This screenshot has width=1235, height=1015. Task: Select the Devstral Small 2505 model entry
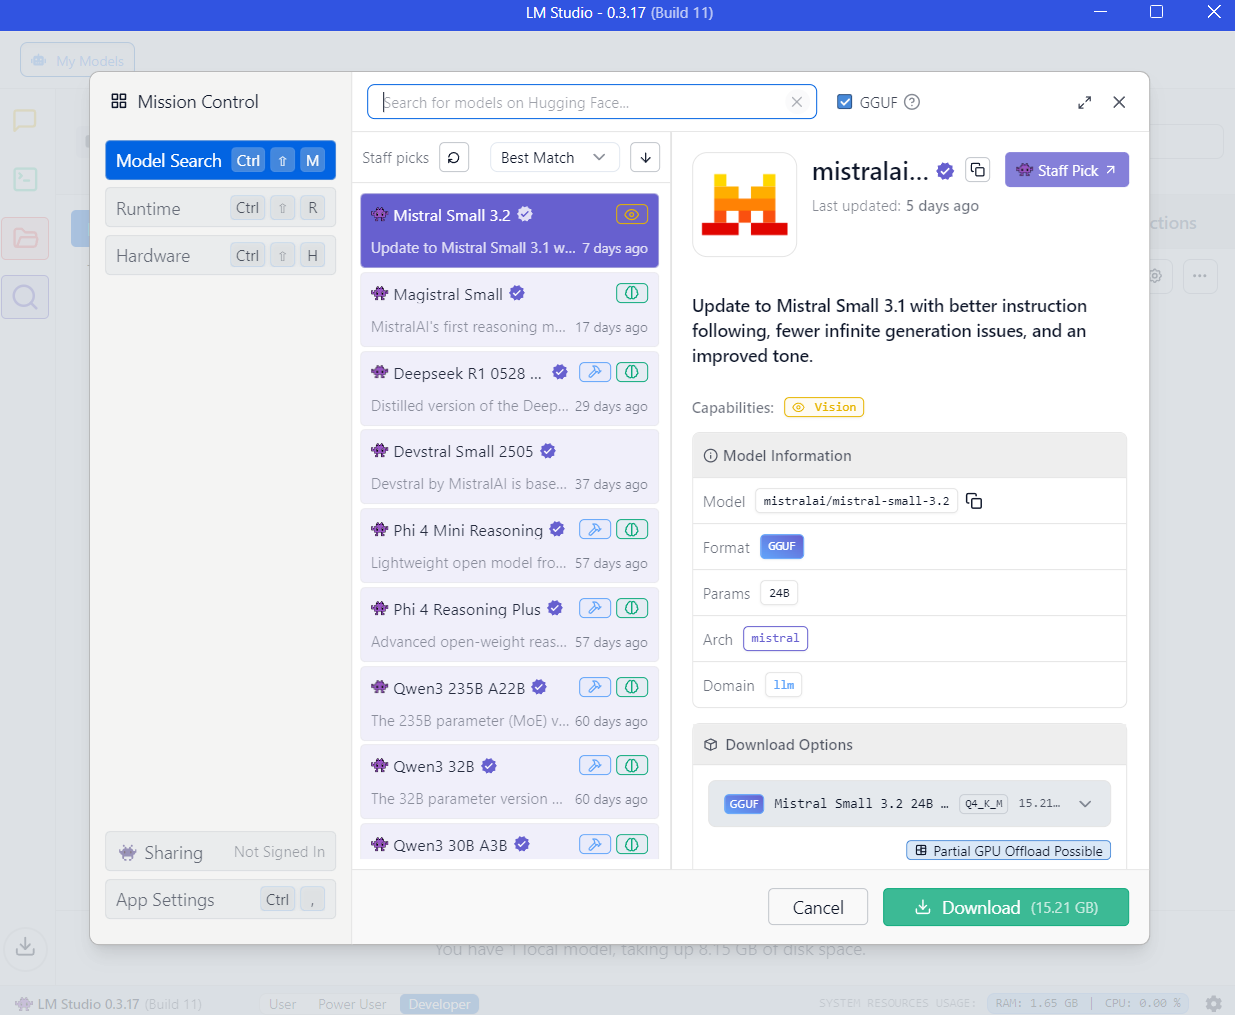click(x=509, y=467)
